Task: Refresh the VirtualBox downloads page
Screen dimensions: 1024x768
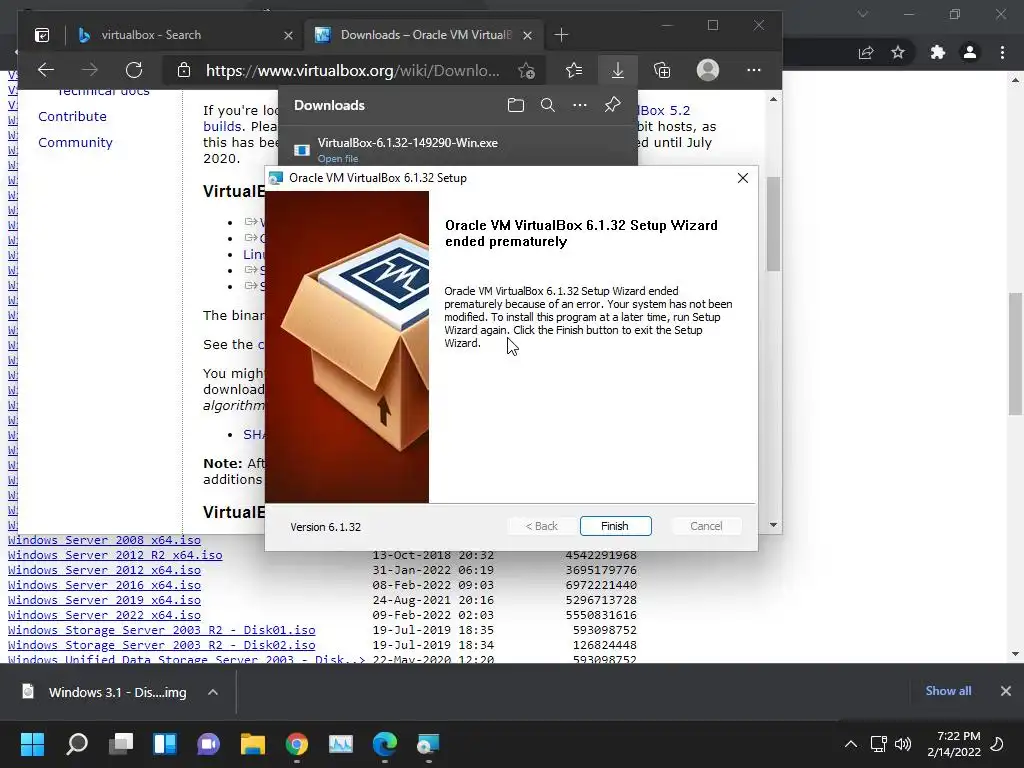Action: point(134,70)
